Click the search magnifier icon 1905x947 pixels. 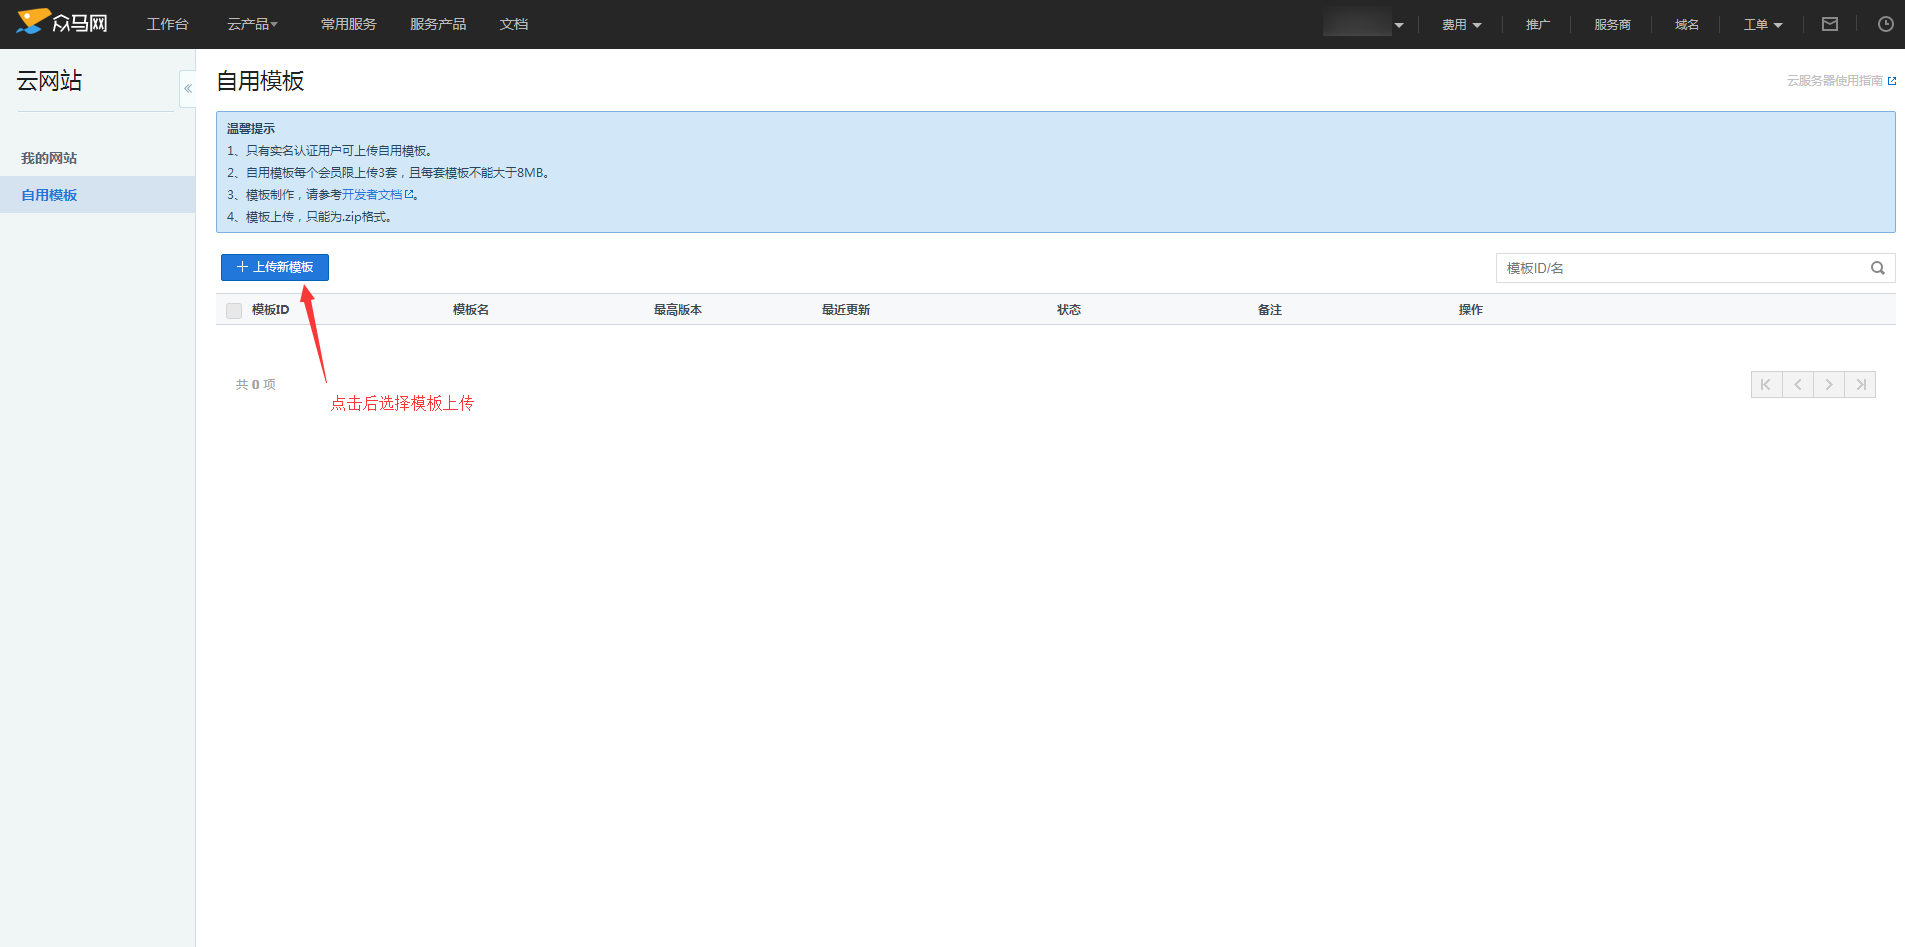point(1878,268)
